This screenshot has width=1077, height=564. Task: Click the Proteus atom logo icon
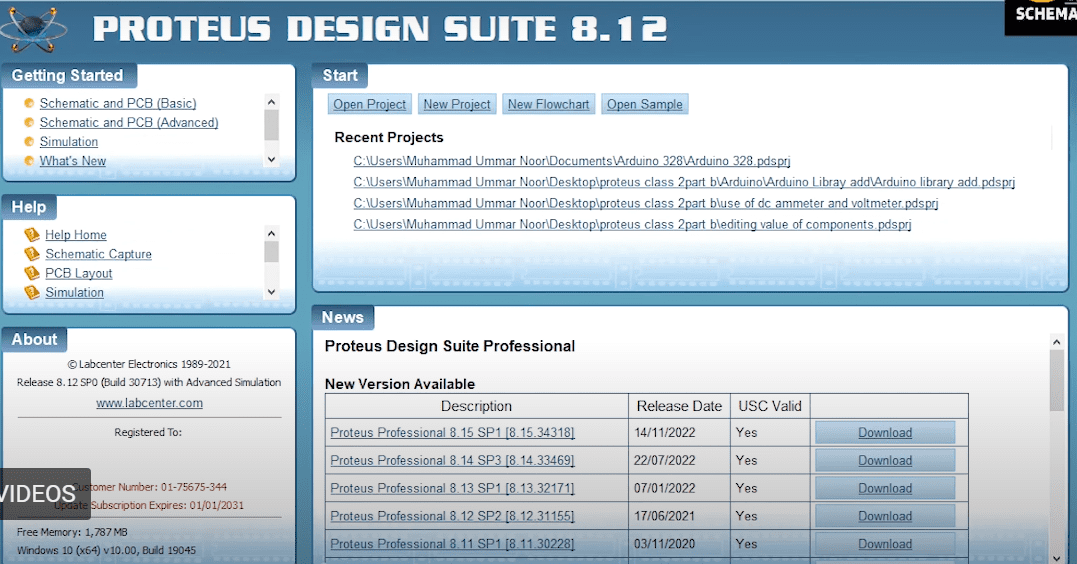click(34, 29)
